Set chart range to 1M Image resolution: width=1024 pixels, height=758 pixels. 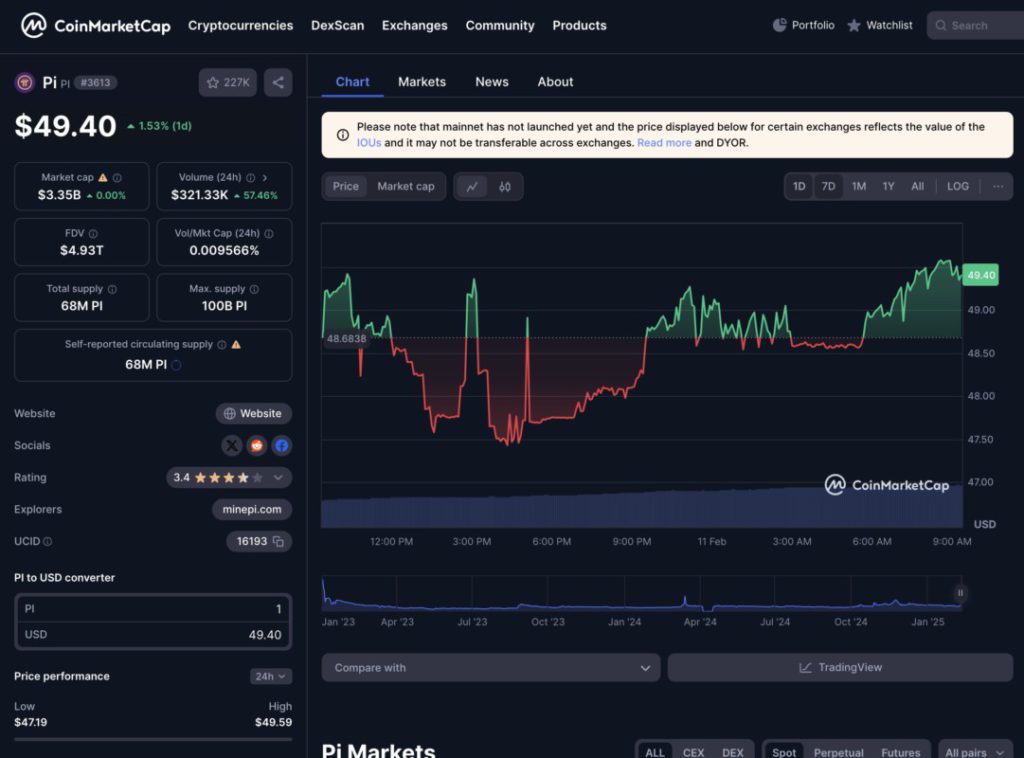coord(858,186)
